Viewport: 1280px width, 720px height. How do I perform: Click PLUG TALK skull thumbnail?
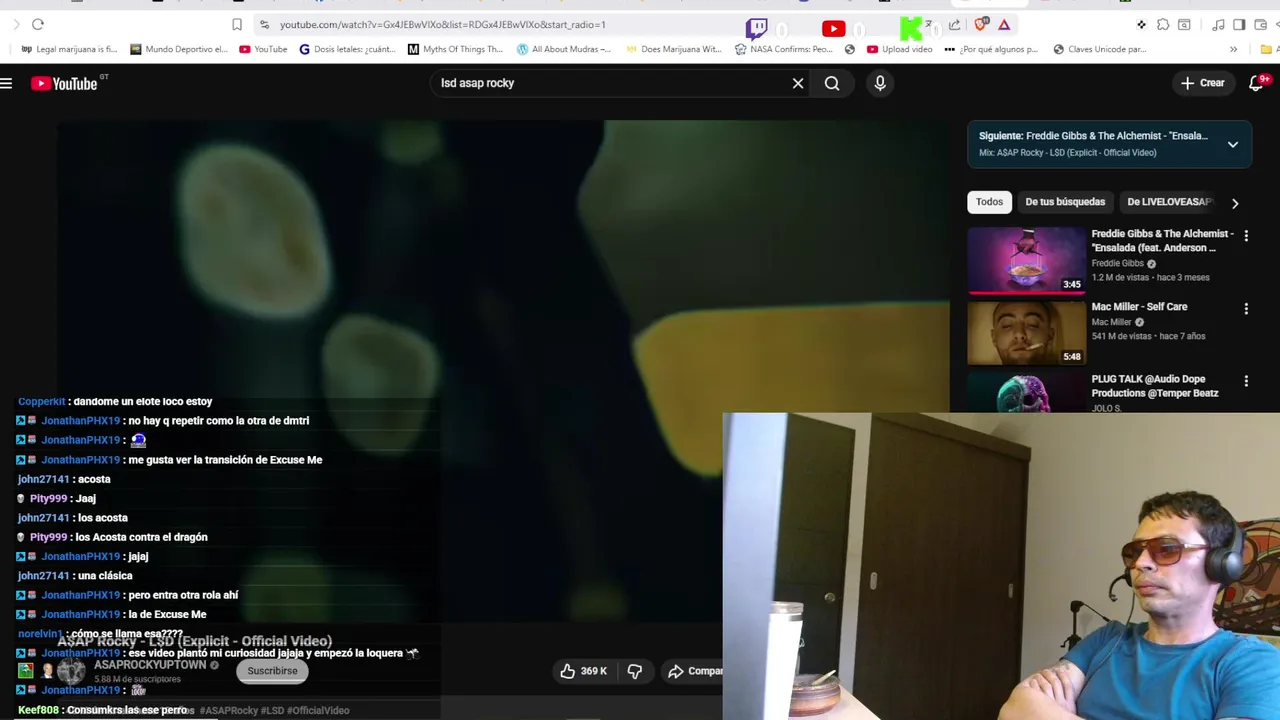click(x=1026, y=392)
